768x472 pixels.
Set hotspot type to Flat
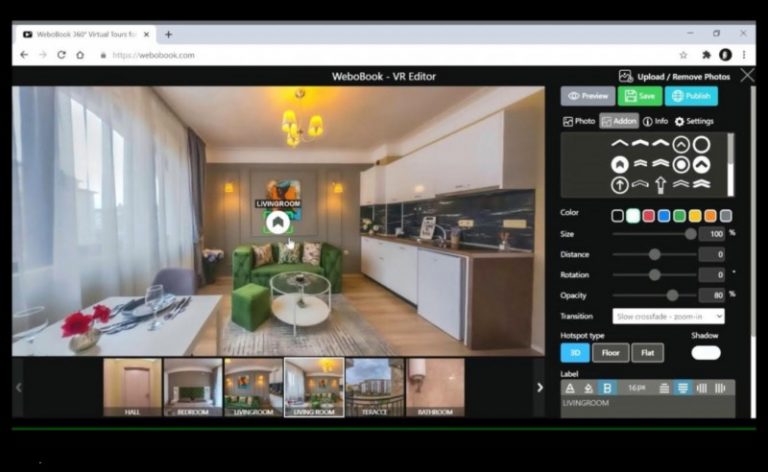point(648,353)
